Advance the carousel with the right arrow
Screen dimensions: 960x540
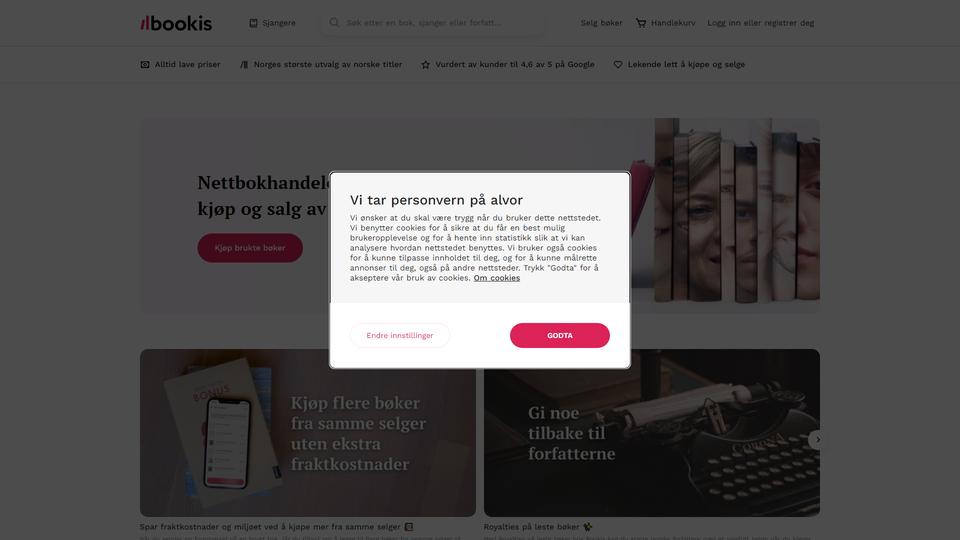pos(817,440)
